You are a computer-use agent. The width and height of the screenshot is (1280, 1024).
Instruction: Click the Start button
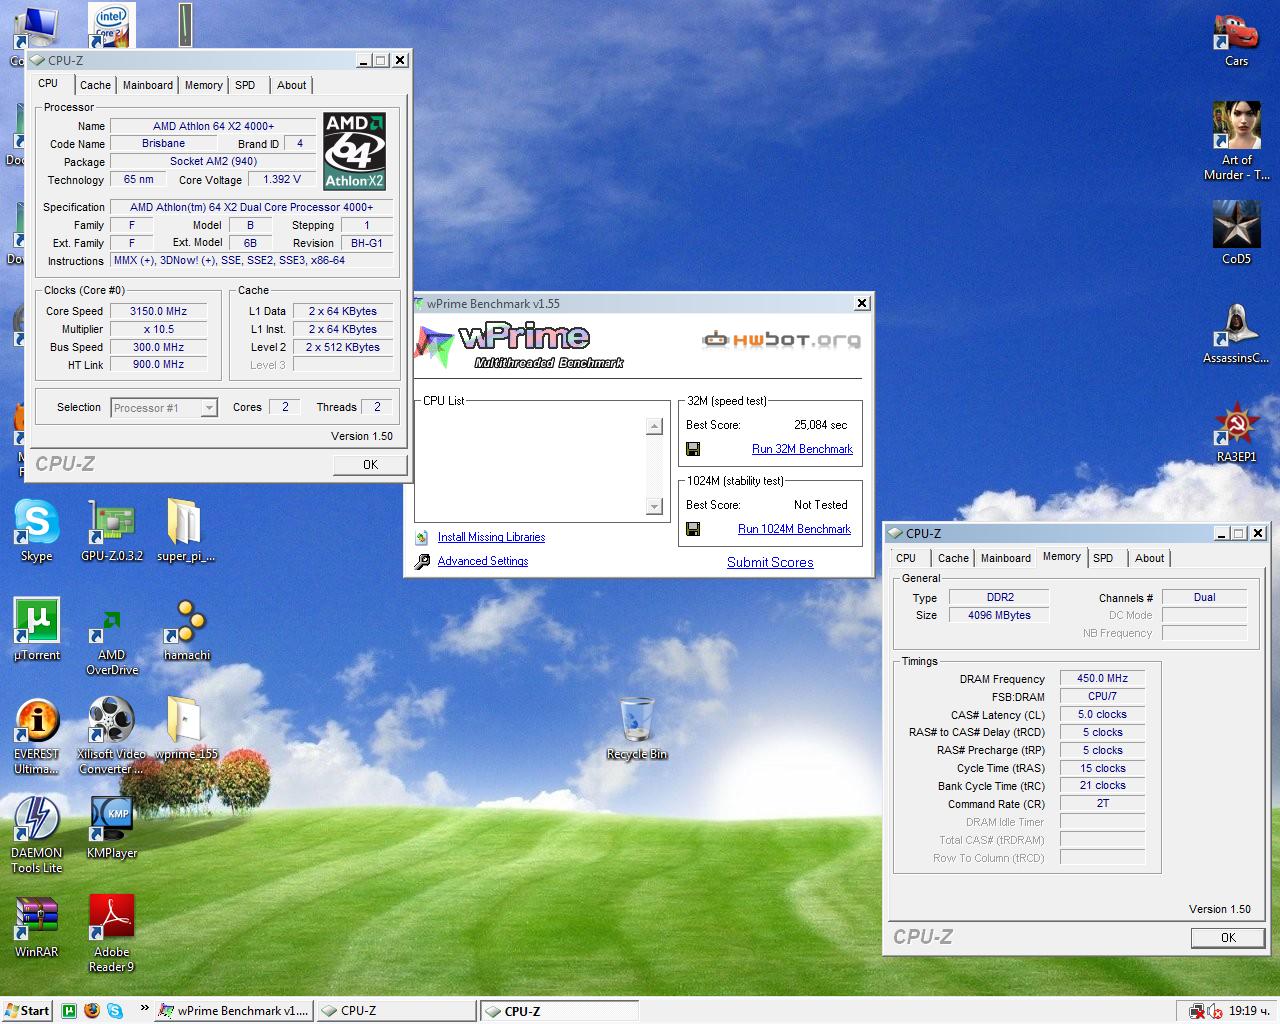27,1011
